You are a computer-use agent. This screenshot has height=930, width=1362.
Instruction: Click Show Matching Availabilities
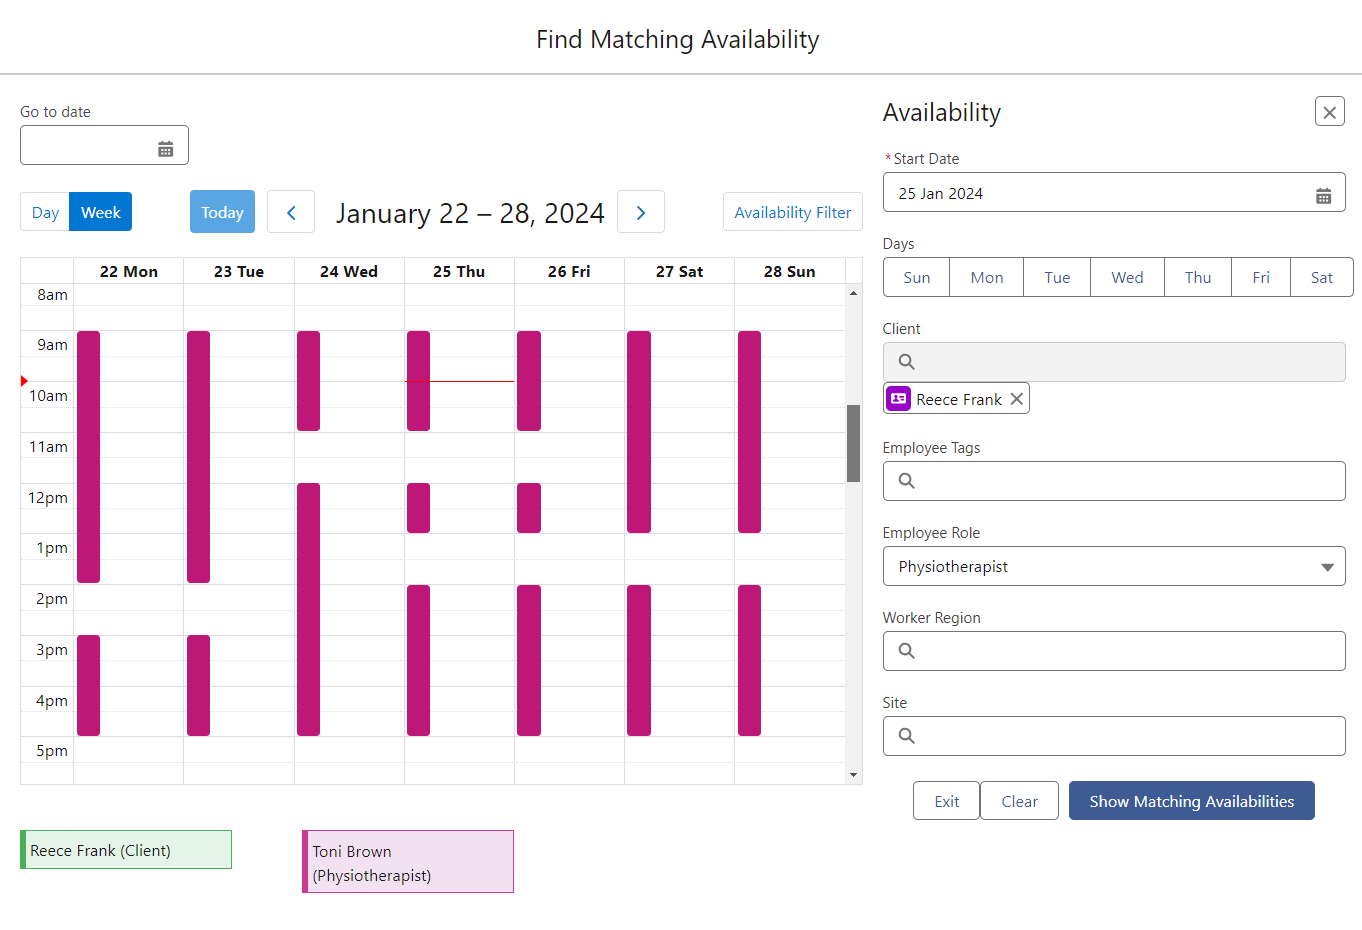1191,800
